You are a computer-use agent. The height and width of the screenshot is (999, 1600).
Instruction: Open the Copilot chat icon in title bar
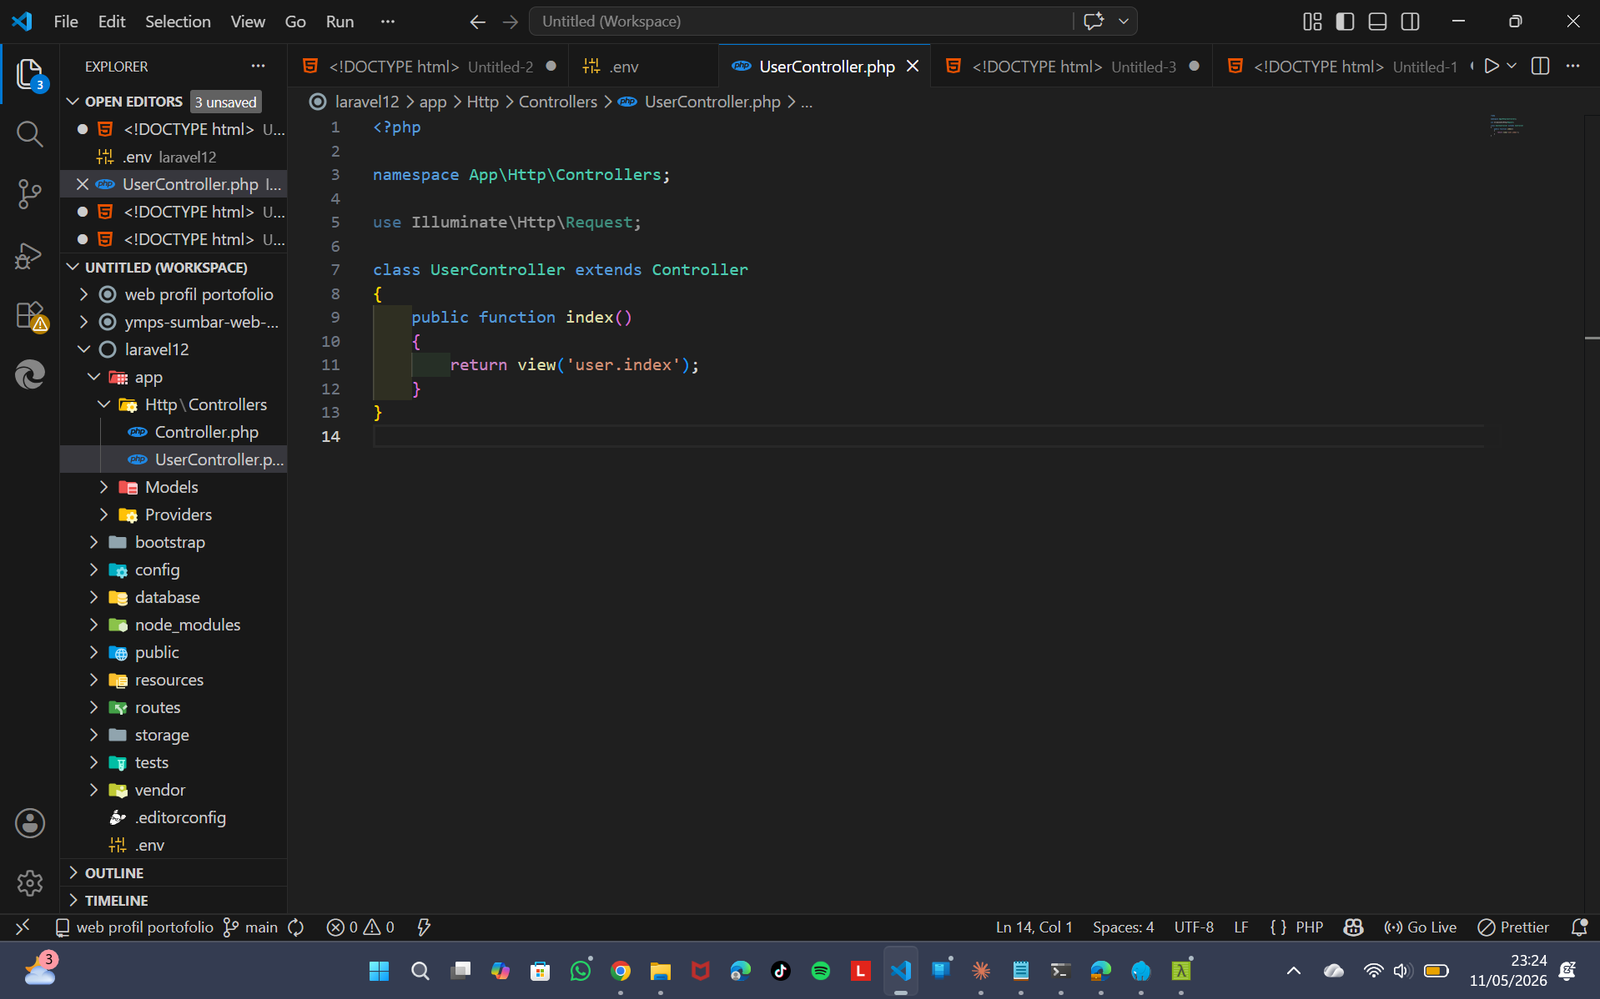pos(1094,21)
